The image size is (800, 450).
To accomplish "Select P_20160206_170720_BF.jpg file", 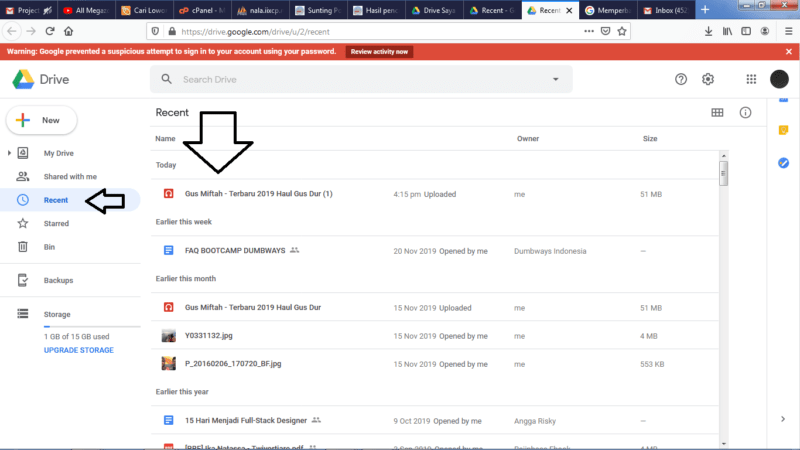I will (x=434, y=364).
